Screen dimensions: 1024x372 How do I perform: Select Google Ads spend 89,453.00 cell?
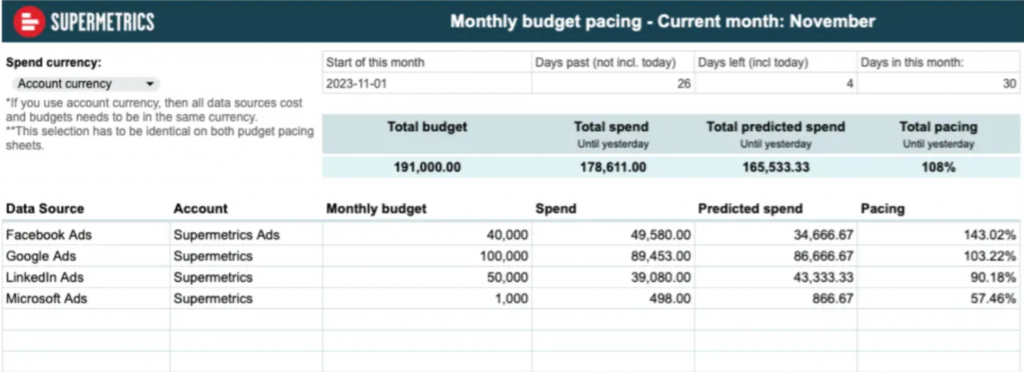coord(613,256)
